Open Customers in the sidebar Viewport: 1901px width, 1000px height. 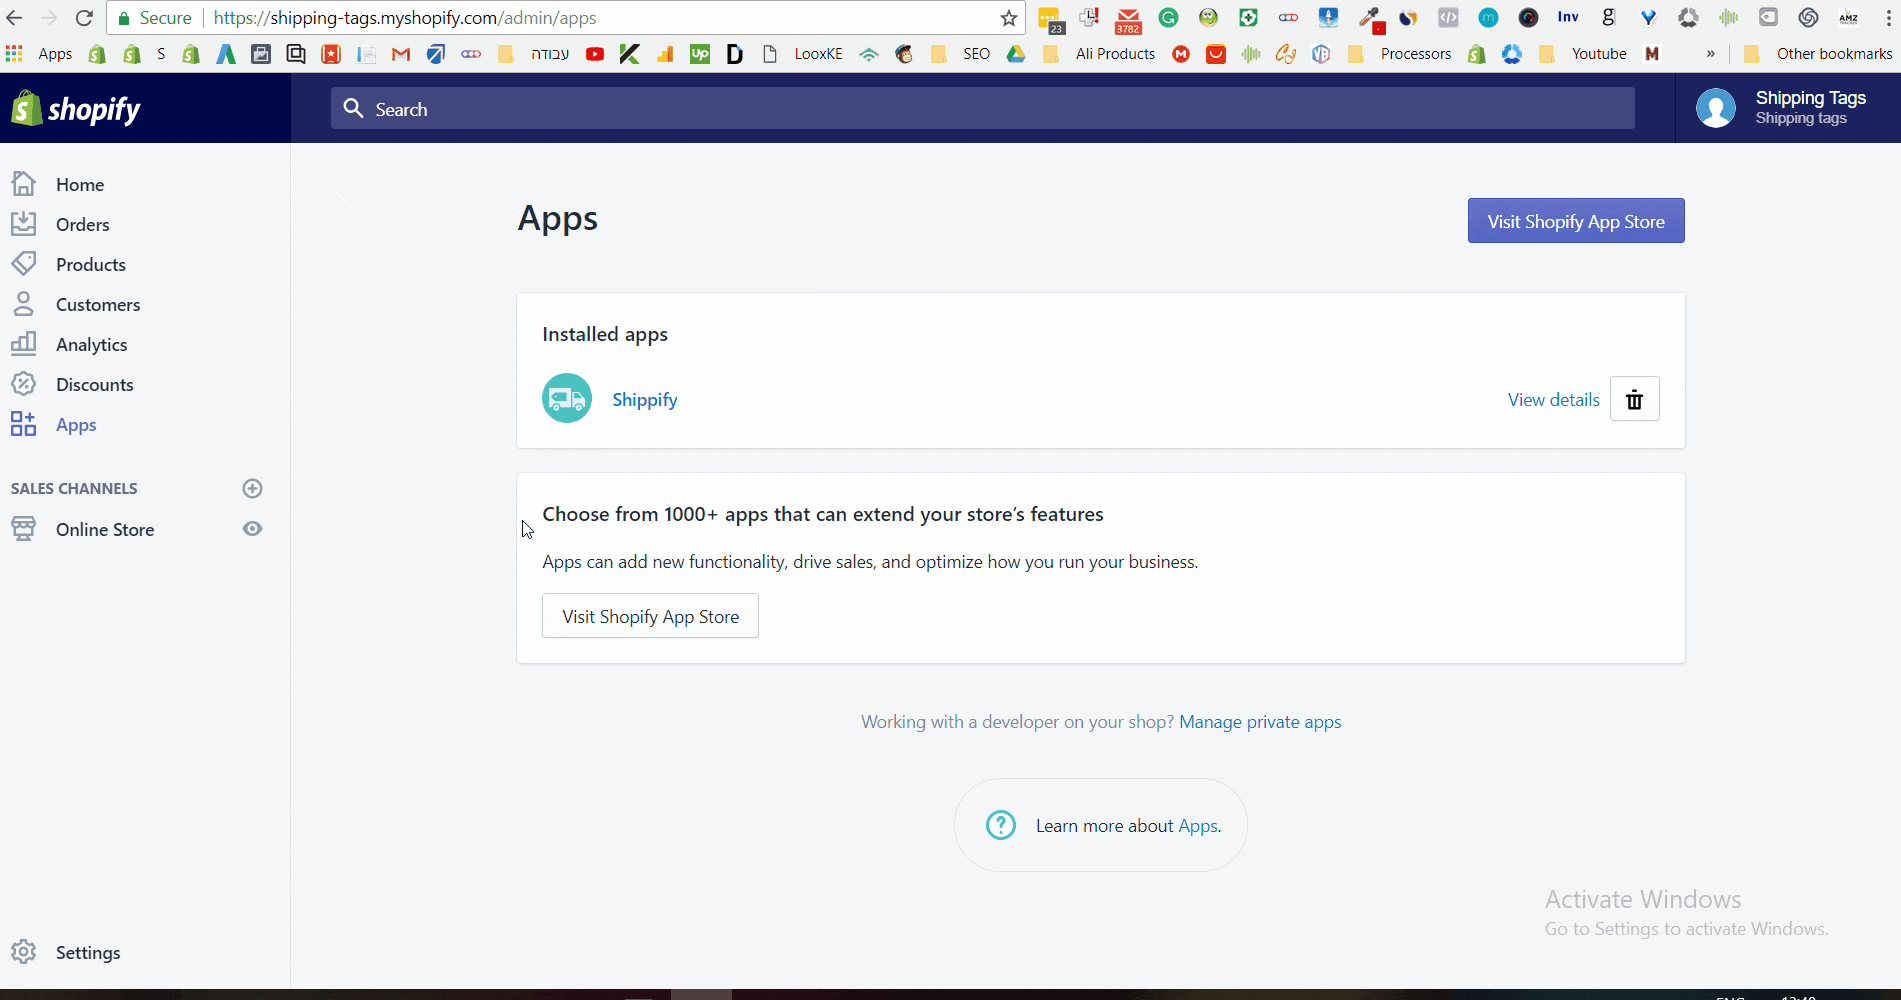point(98,305)
